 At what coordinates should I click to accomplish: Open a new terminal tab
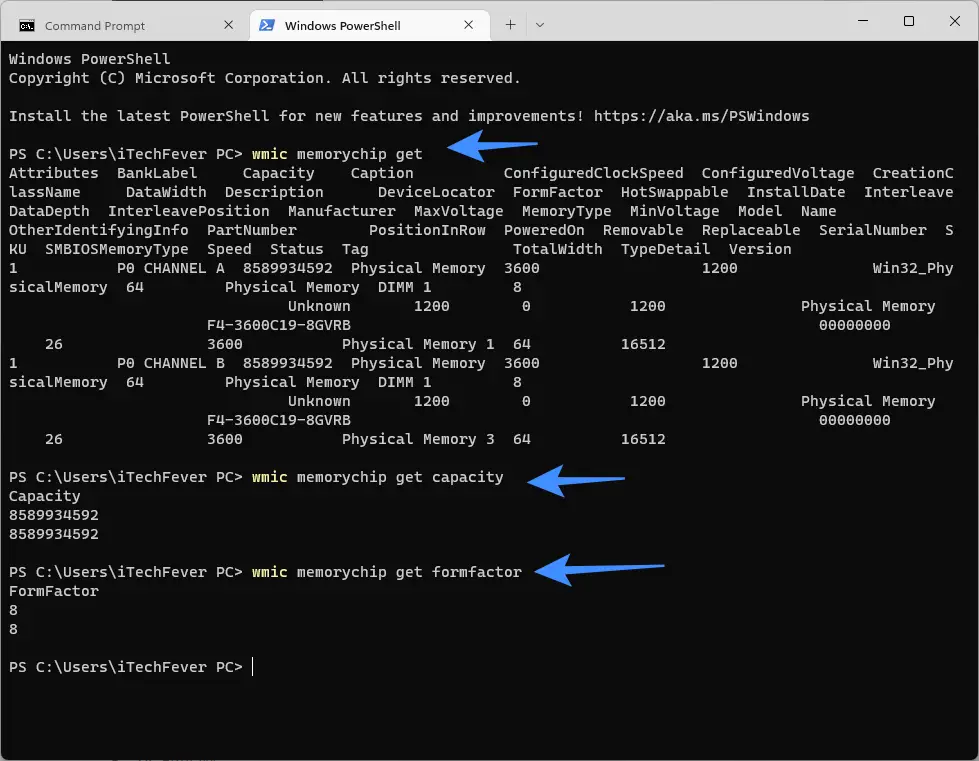[x=510, y=25]
